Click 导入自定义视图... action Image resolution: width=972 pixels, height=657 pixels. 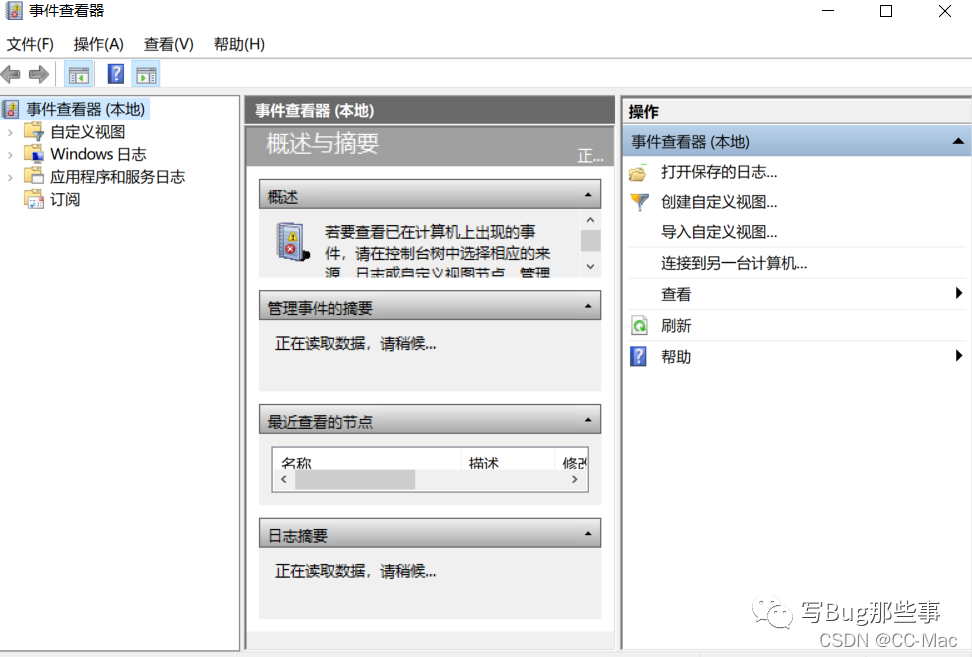(718, 232)
